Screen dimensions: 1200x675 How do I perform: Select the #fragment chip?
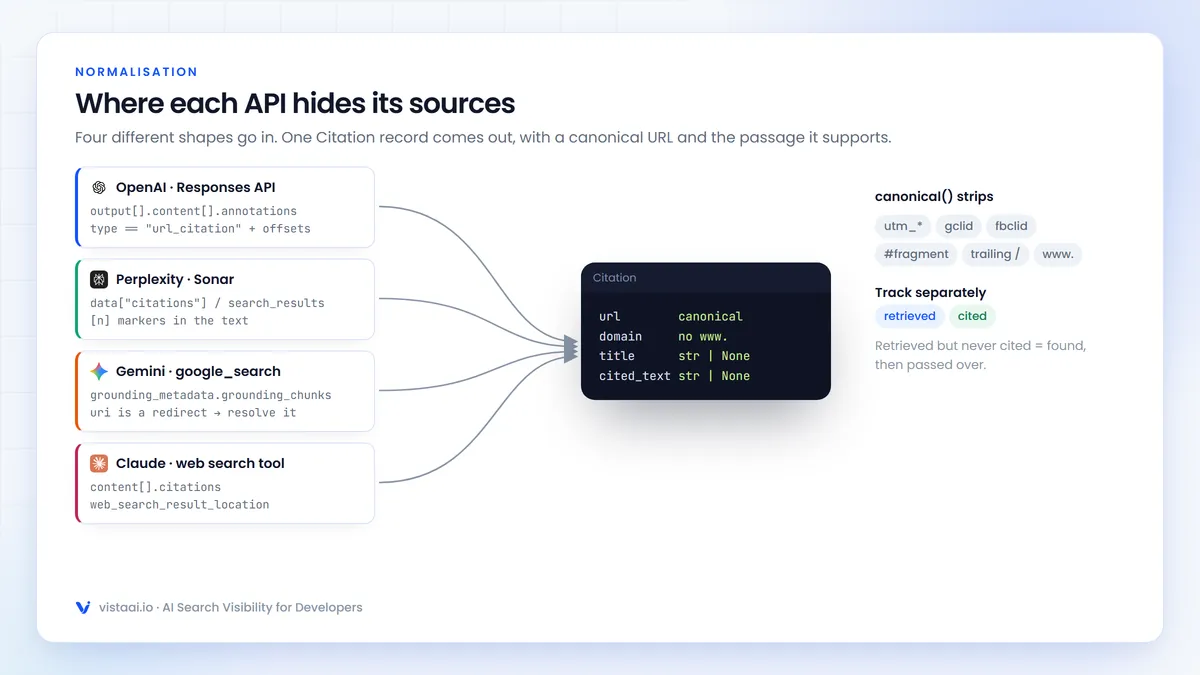916,254
